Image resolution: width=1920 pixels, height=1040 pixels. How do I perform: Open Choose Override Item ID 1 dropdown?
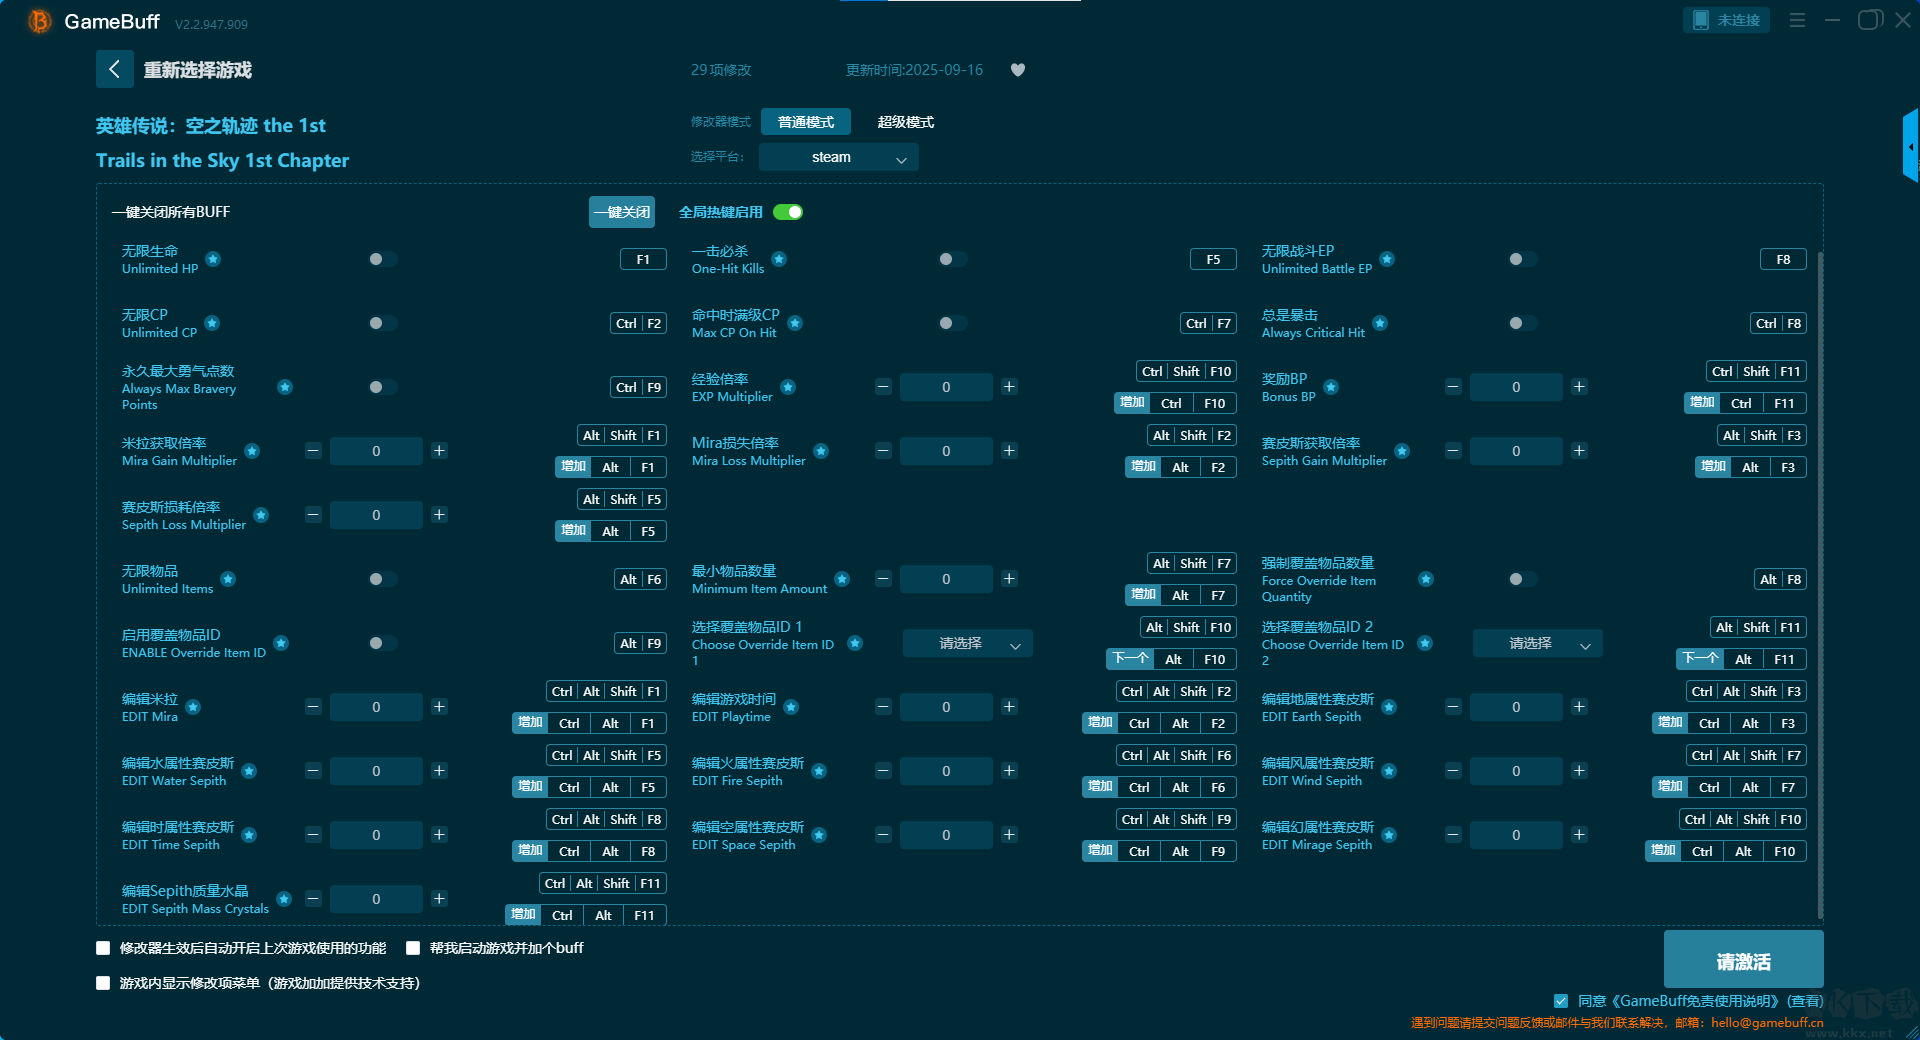(968, 643)
